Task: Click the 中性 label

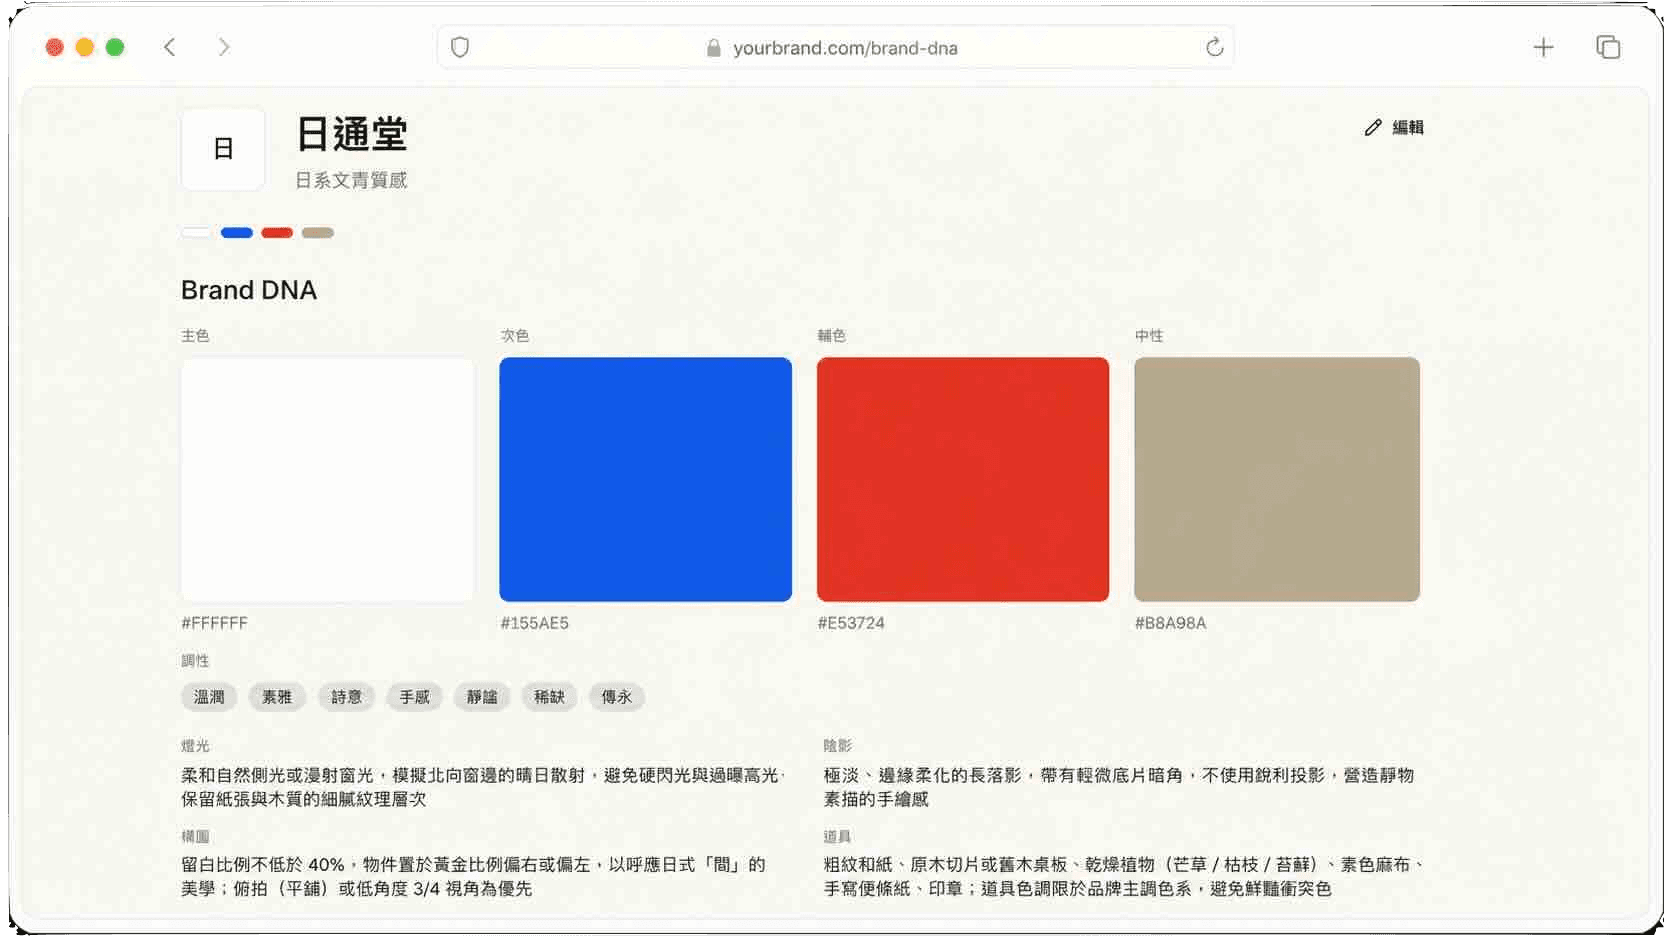Action: pyautogui.click(x=1149, y=336)
